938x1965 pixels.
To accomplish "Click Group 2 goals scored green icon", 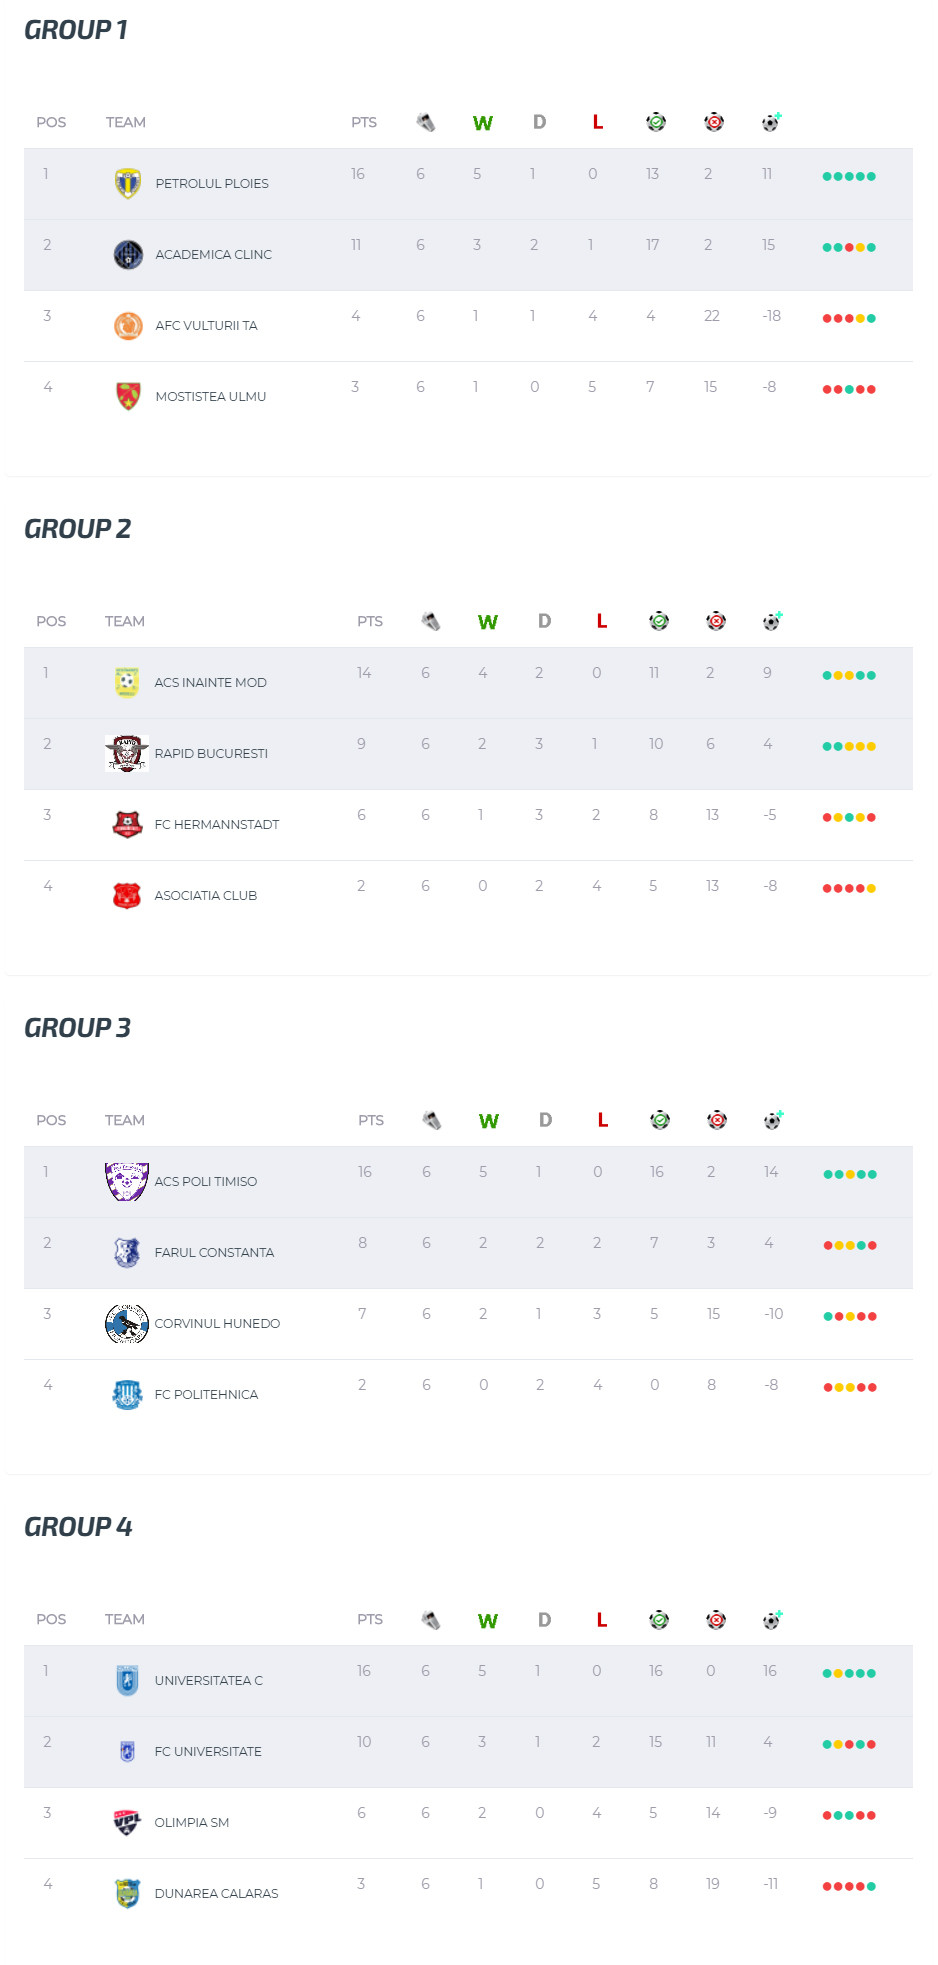I will pos(659,621).
